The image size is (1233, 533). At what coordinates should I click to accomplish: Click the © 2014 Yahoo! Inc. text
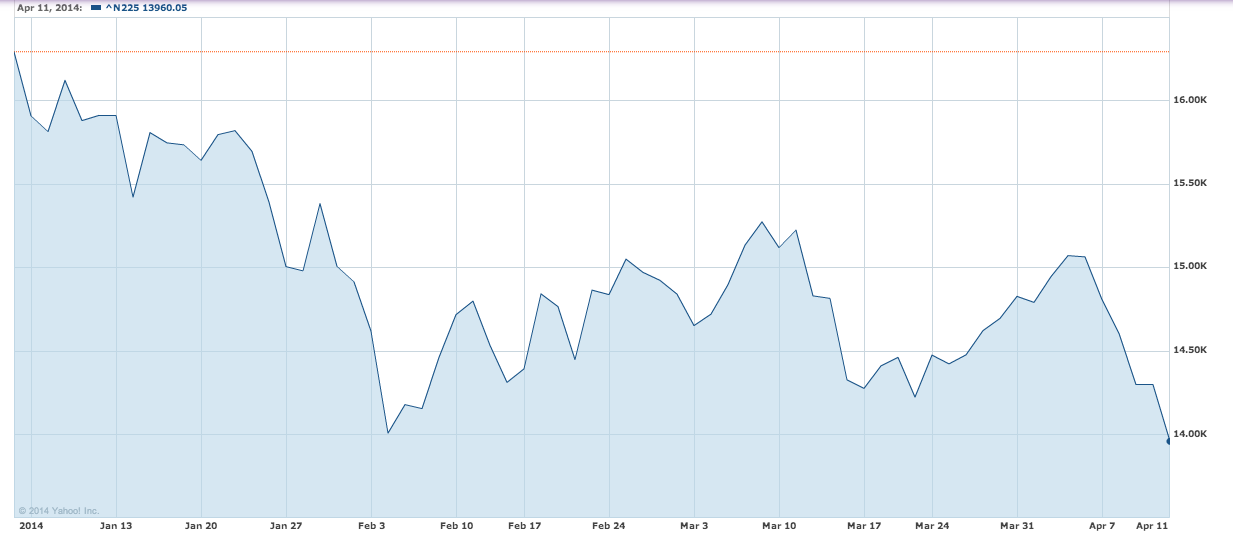(57, 510)
